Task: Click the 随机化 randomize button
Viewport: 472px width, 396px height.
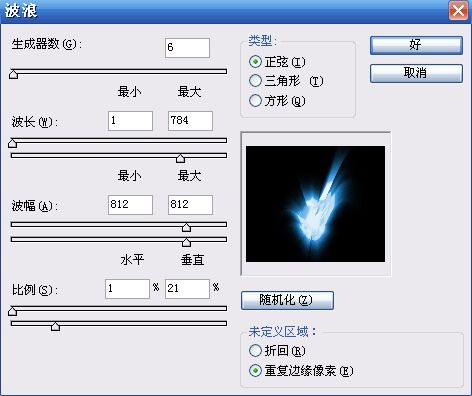Action: [x=287, y=300]
